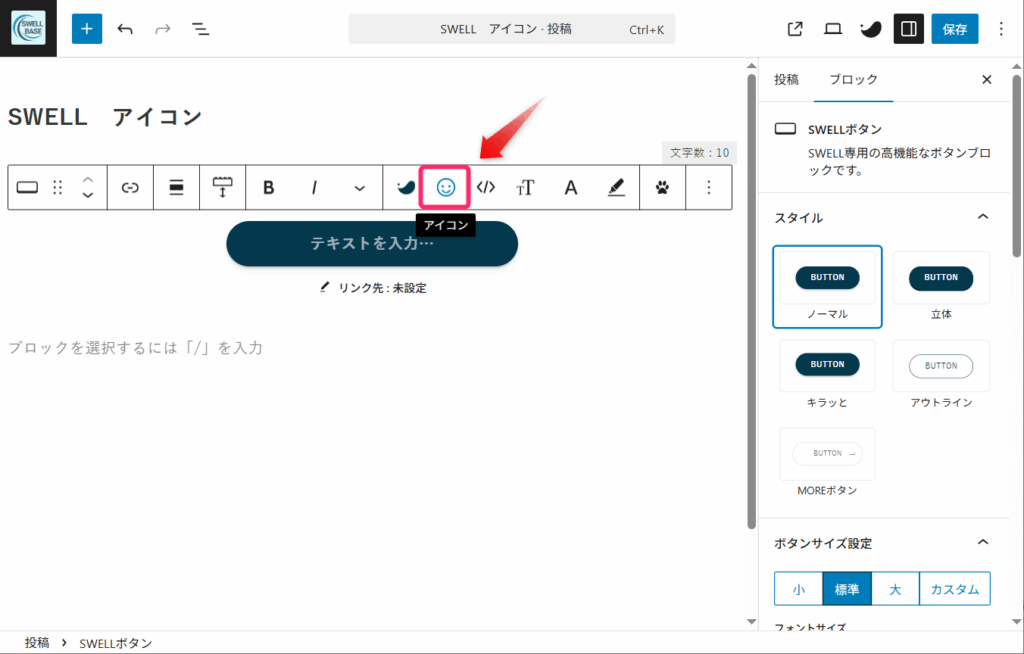Open the font size tool

pyautogui.click(x=526, y=188)
